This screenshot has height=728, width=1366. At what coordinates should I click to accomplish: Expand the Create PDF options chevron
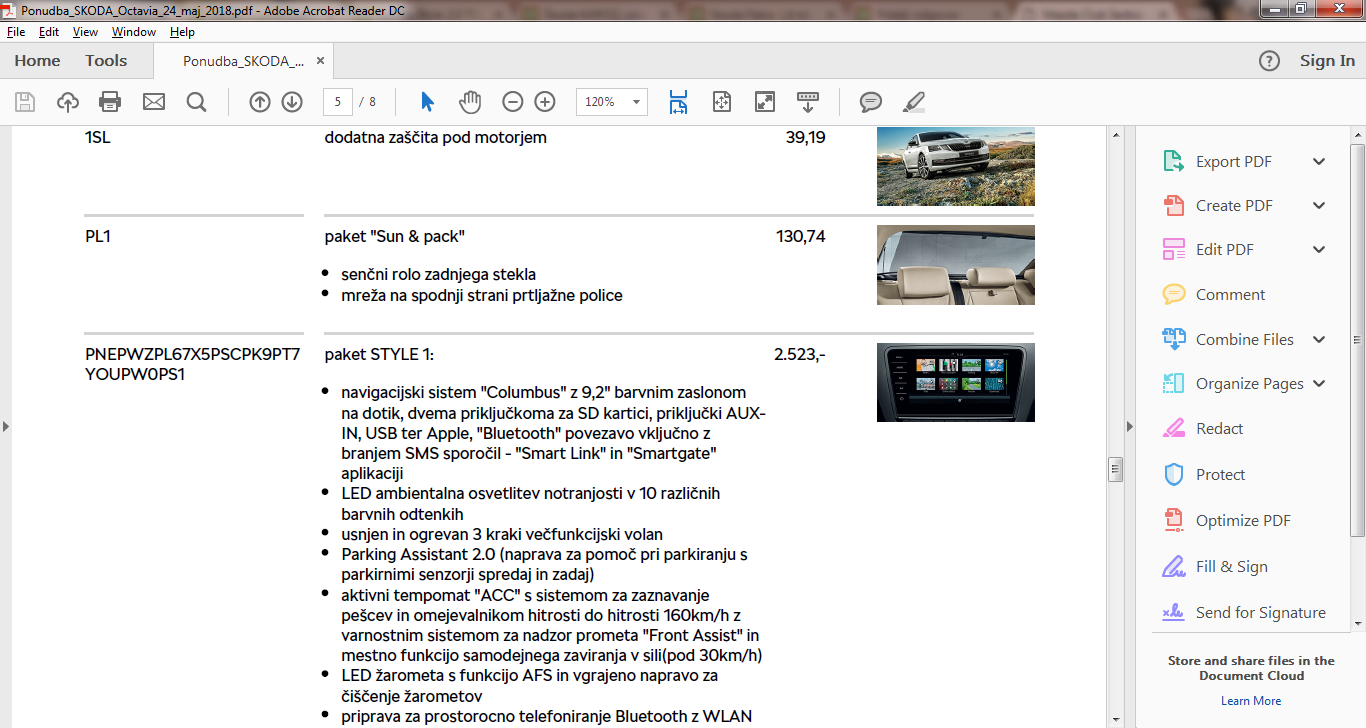pyautogui.click(x=1319, y=206)
